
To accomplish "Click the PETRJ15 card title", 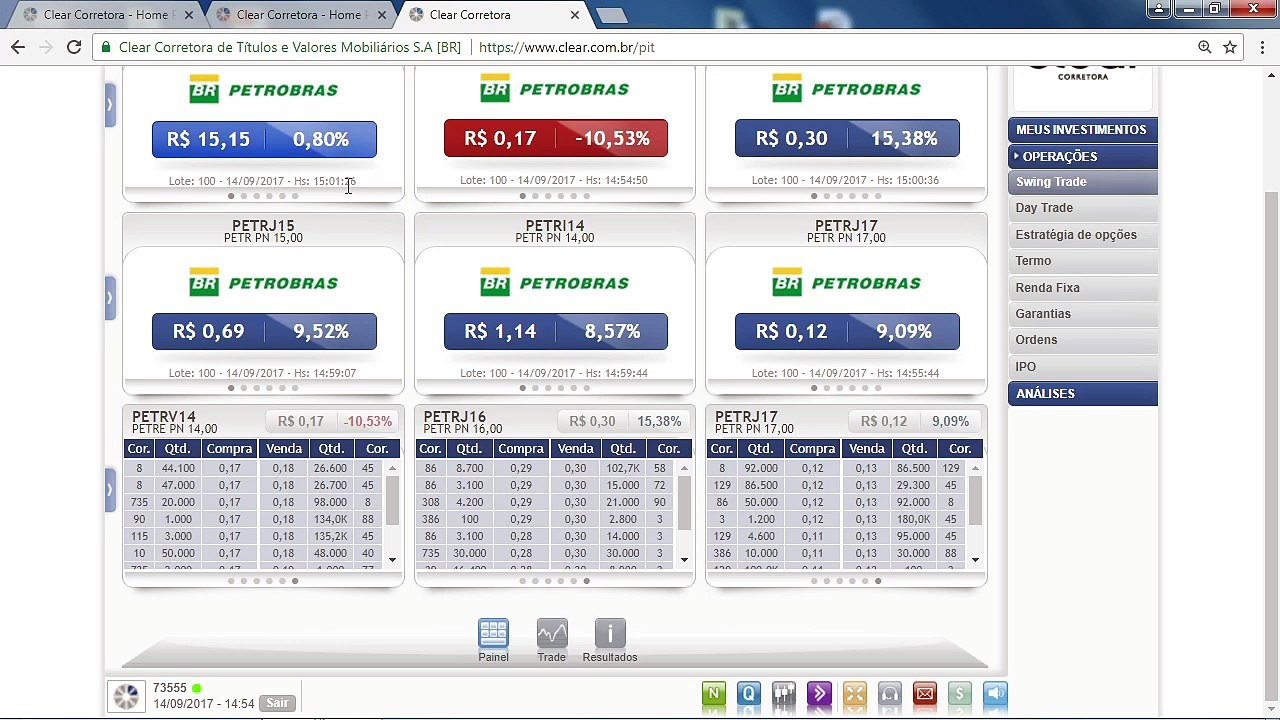I will click(263, 226).
